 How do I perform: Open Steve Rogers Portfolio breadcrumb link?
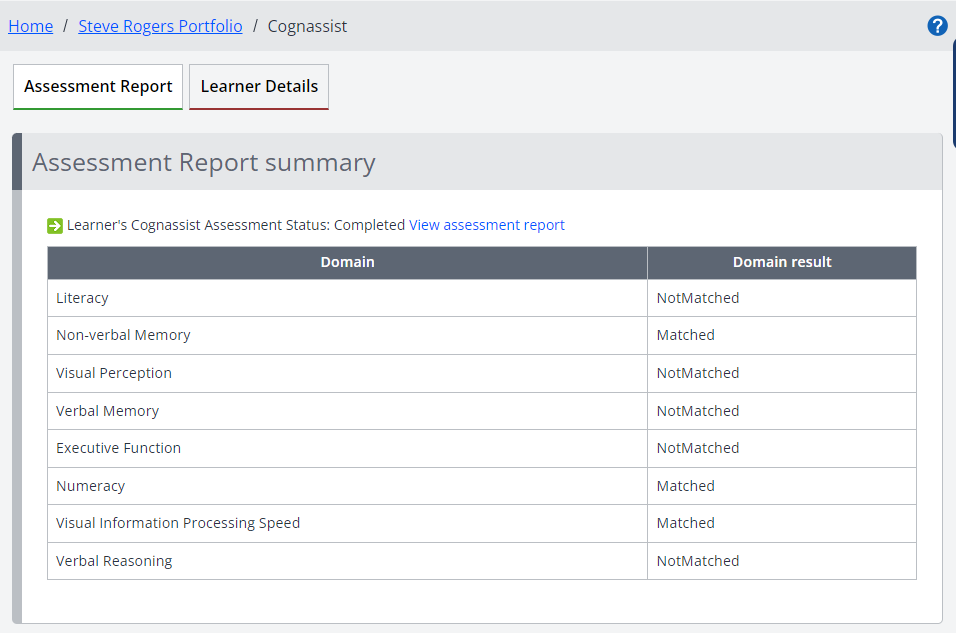pyautogui.click(x=160, y=26)
